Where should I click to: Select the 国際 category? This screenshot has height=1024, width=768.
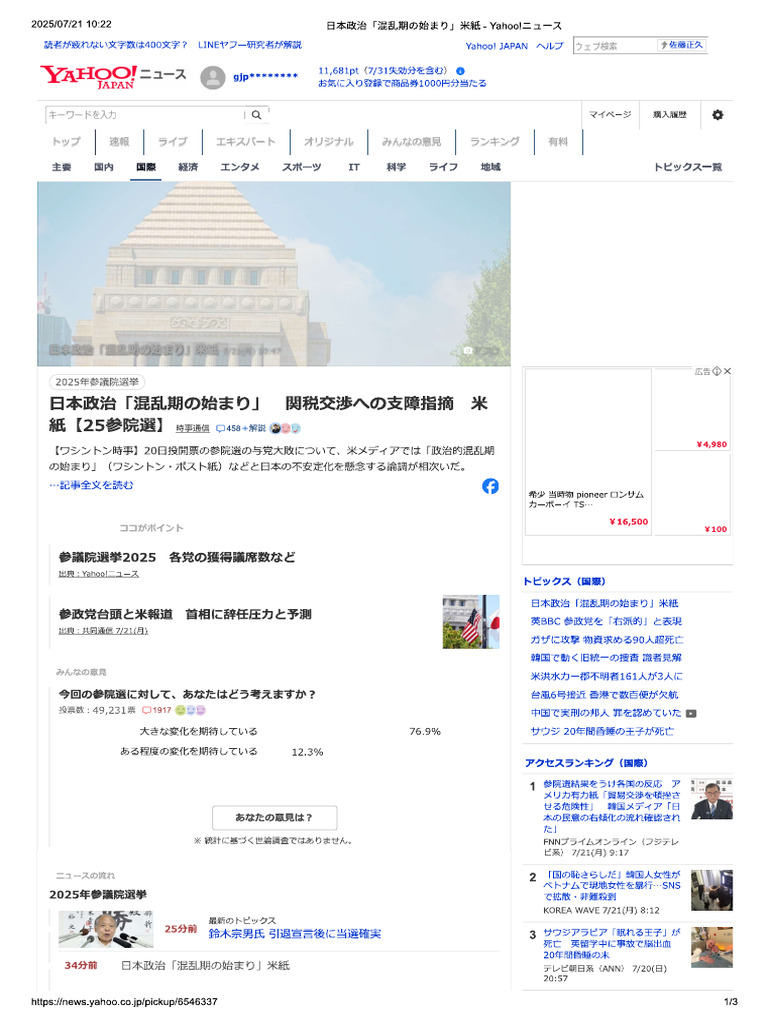pyautogui.click(x=146, y=167)
